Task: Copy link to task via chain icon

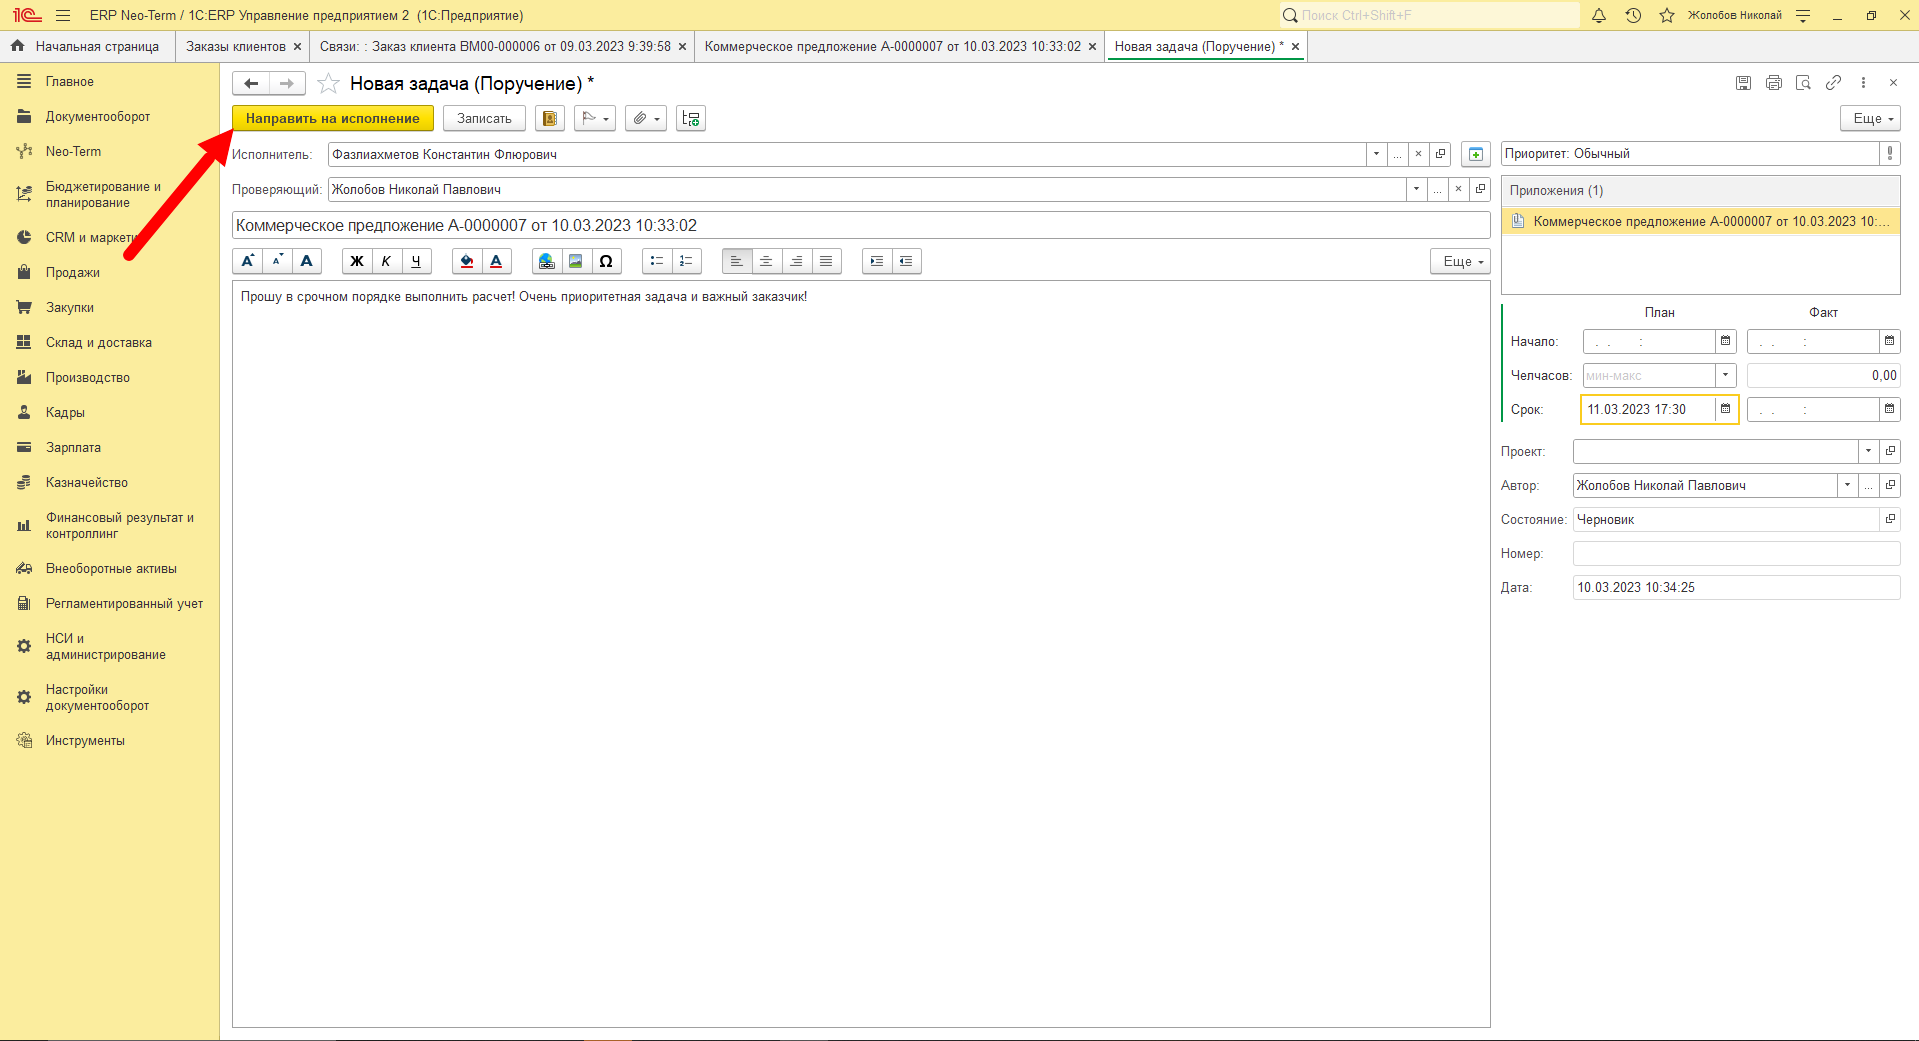Action: point(1833,83)
